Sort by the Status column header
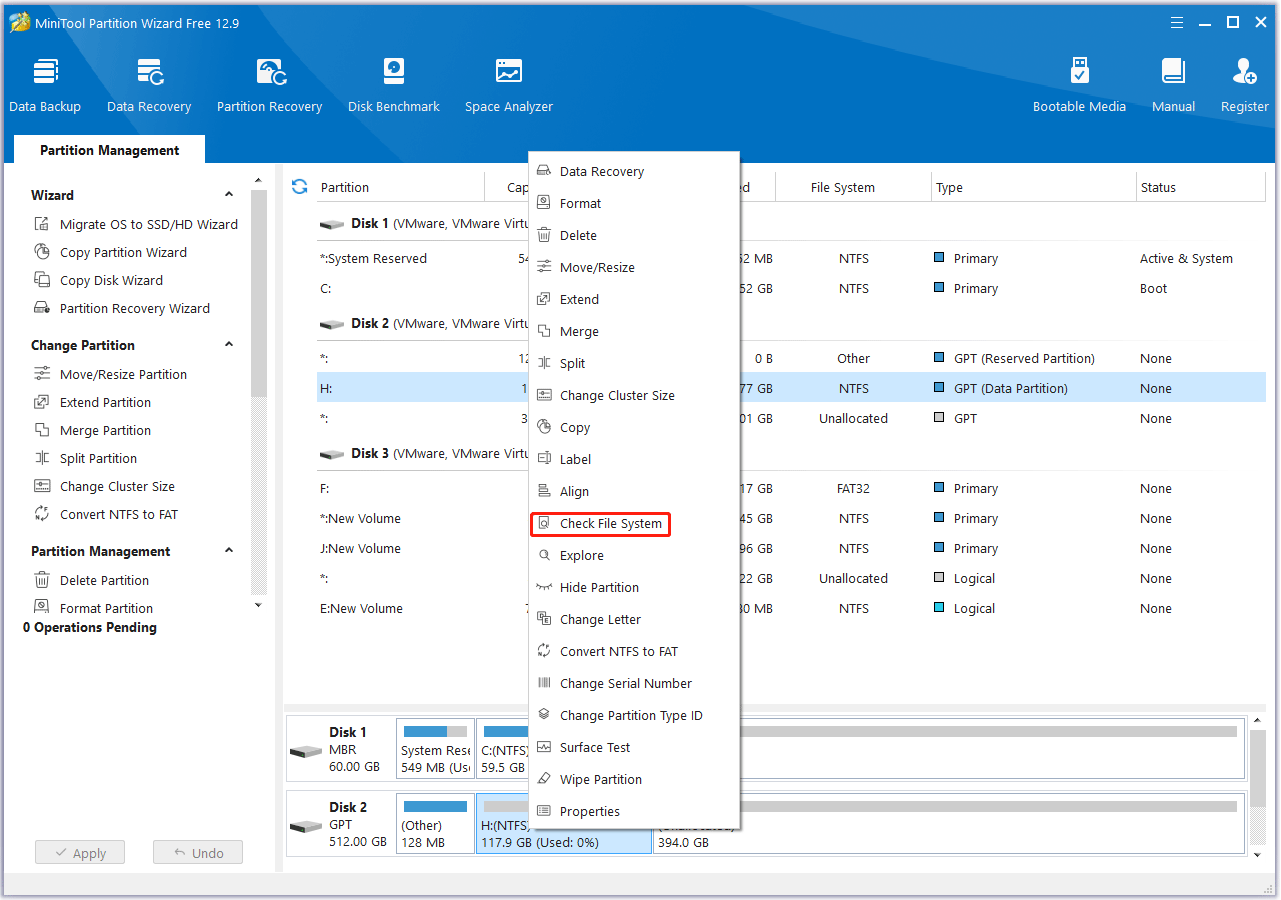The height and width of the screenshot is (900, 1281). pyautogui.click(x=1201, y=187)
